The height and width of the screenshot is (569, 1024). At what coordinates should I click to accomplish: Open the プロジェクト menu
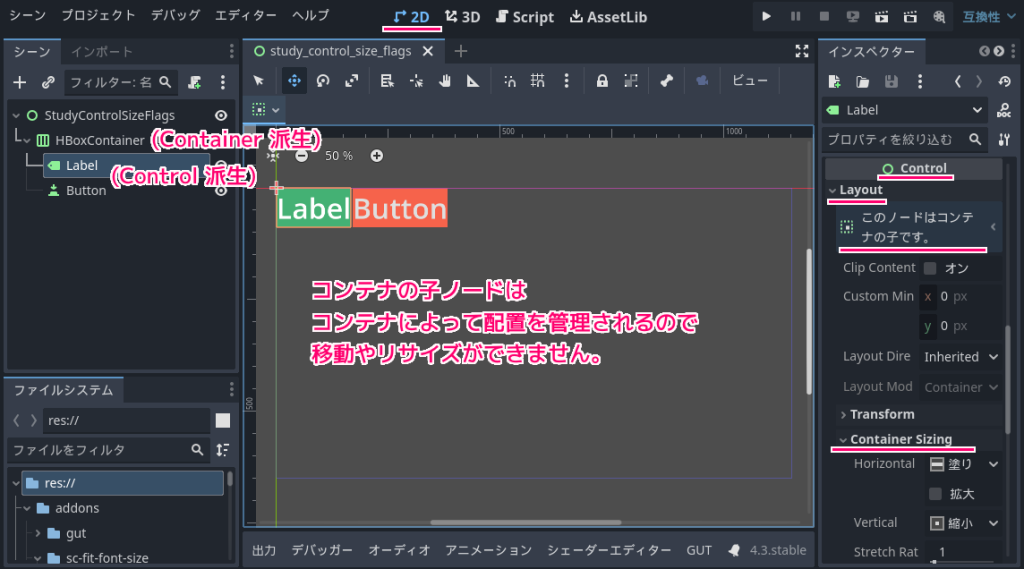click(x=98, y=15)
